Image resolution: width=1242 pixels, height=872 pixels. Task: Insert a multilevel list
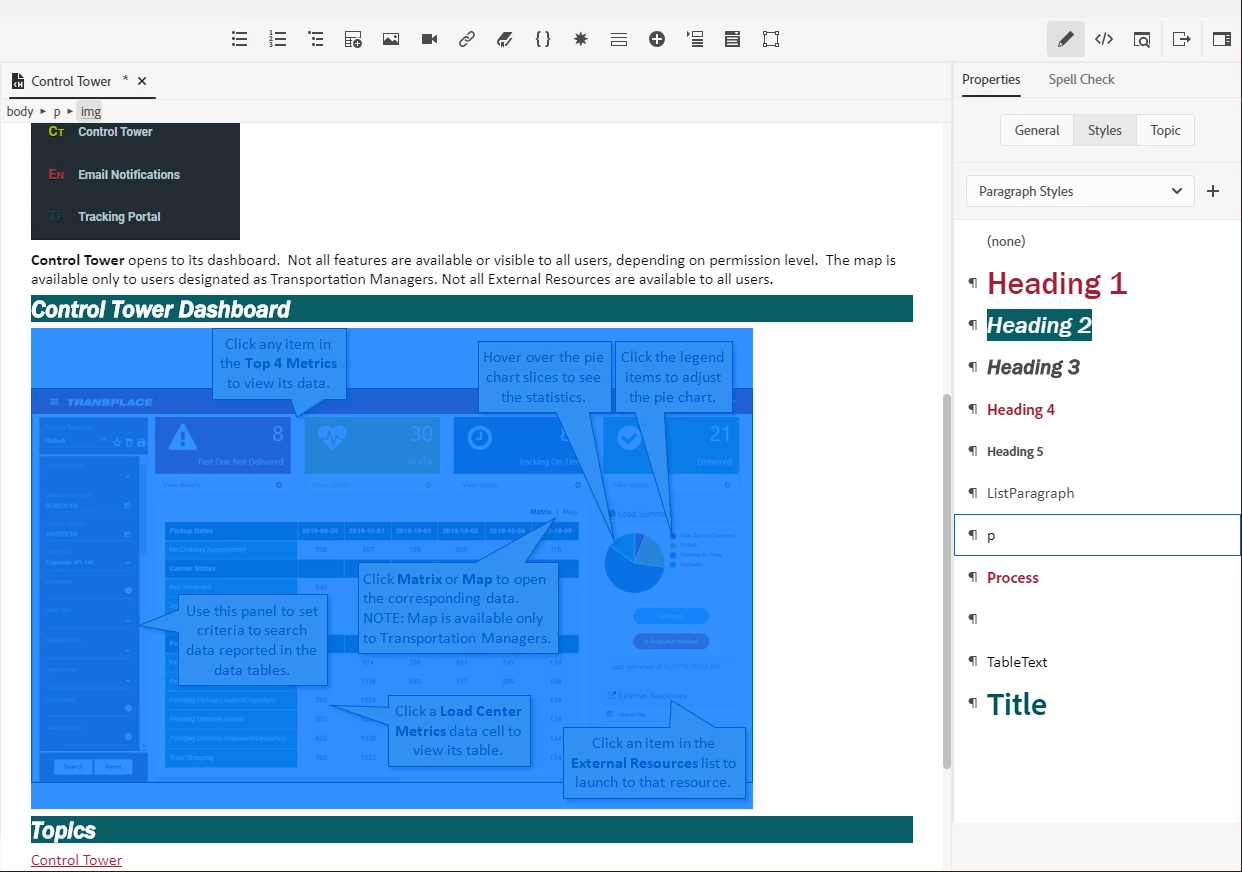coord(315,39)
